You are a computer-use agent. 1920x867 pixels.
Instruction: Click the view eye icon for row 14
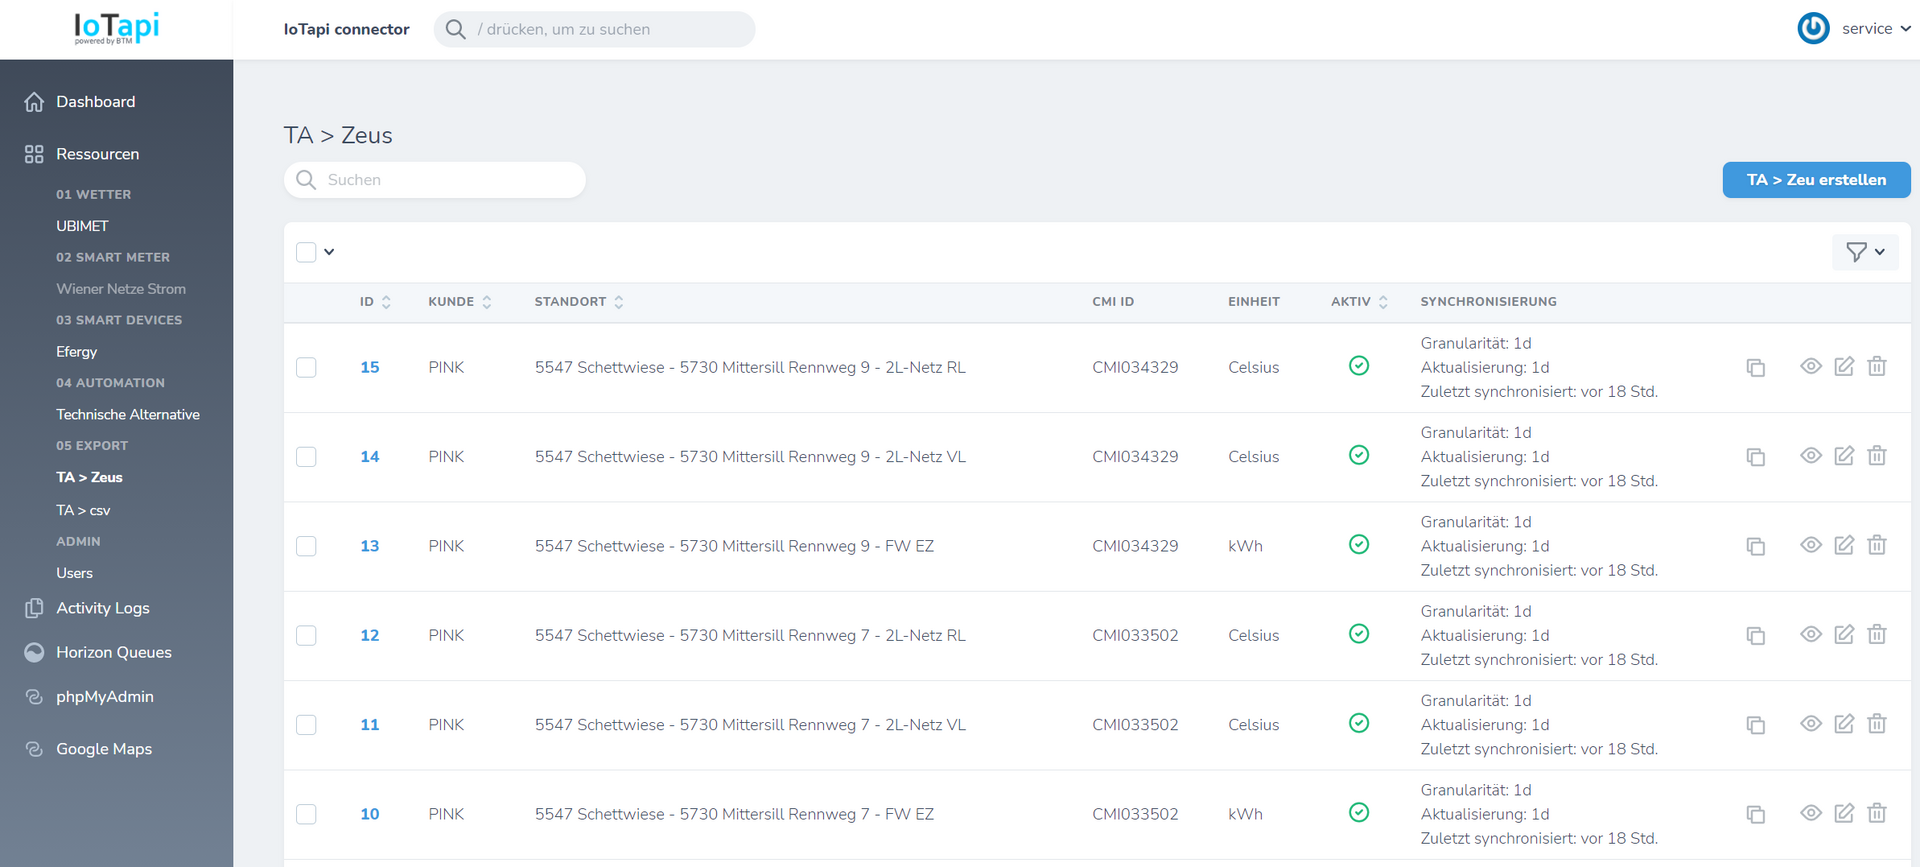coord(1810,456)
